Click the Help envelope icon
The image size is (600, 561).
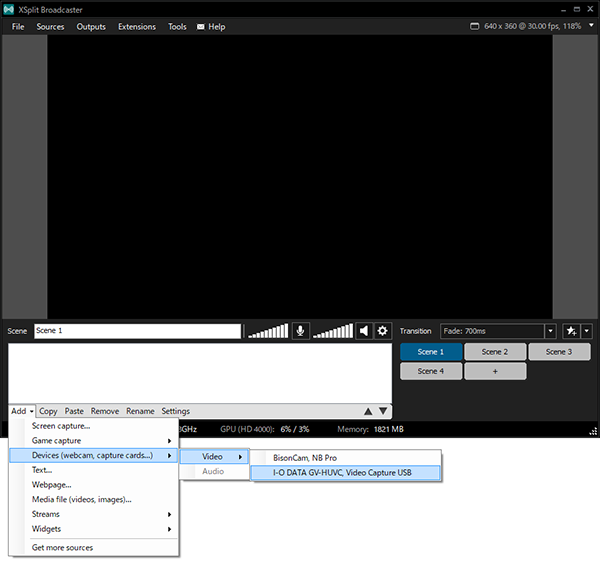pyautogui.click(x=201, y=27)
